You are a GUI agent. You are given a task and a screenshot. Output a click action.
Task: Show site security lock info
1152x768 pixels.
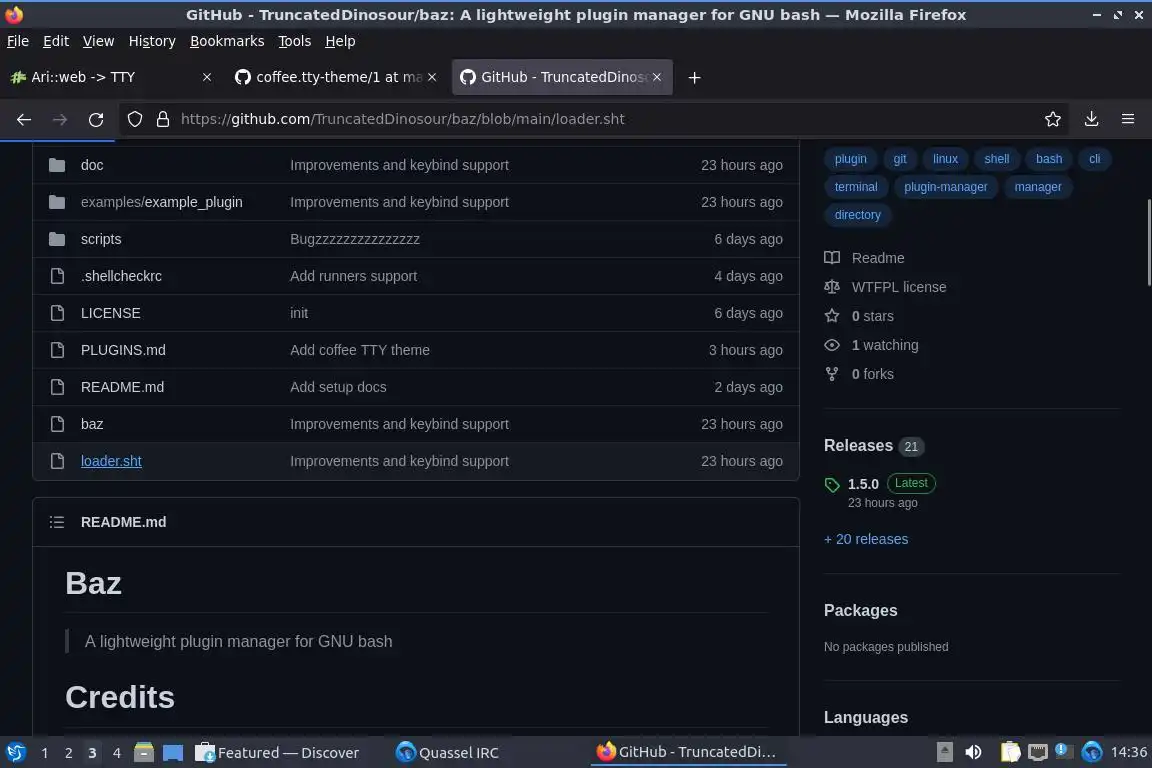click(163, 119)
